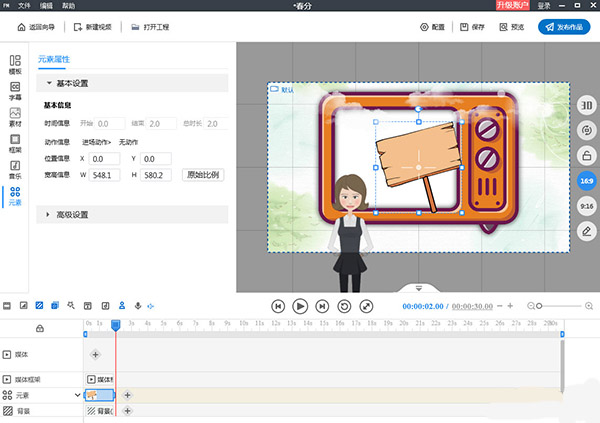Jump to next frame playback button

point(322,306)
